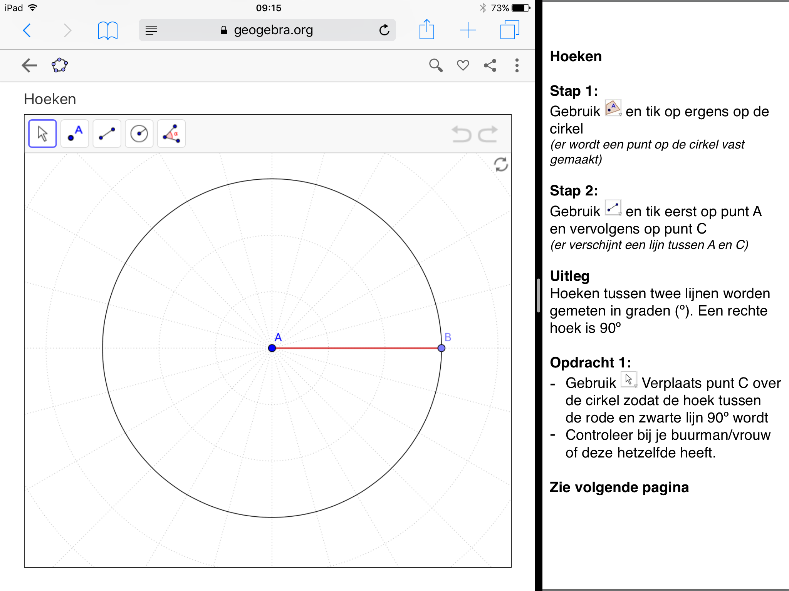
Task: Select the Move arrow tool
Action: [42, 134]
